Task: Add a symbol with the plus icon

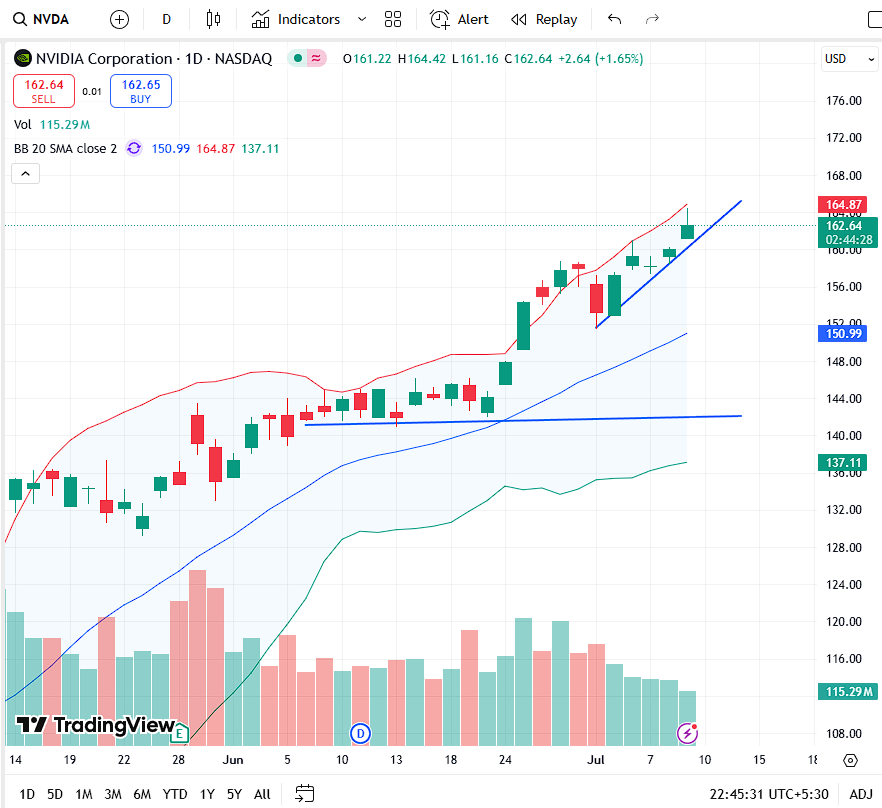Action: 119,20
